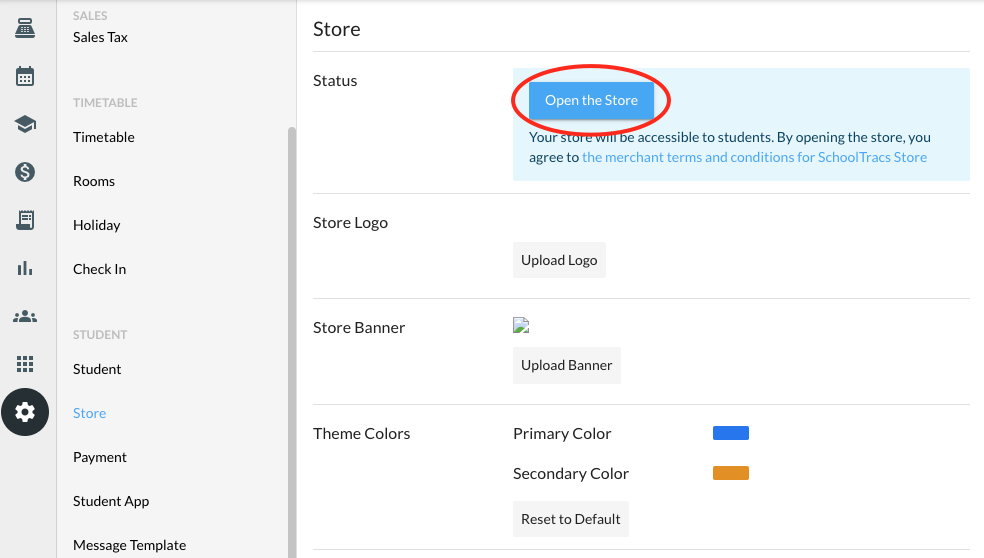The width and height of the screenshot is (984, 558).
Task: Open the calendar icon in sidebar
Action: [25, 76]
